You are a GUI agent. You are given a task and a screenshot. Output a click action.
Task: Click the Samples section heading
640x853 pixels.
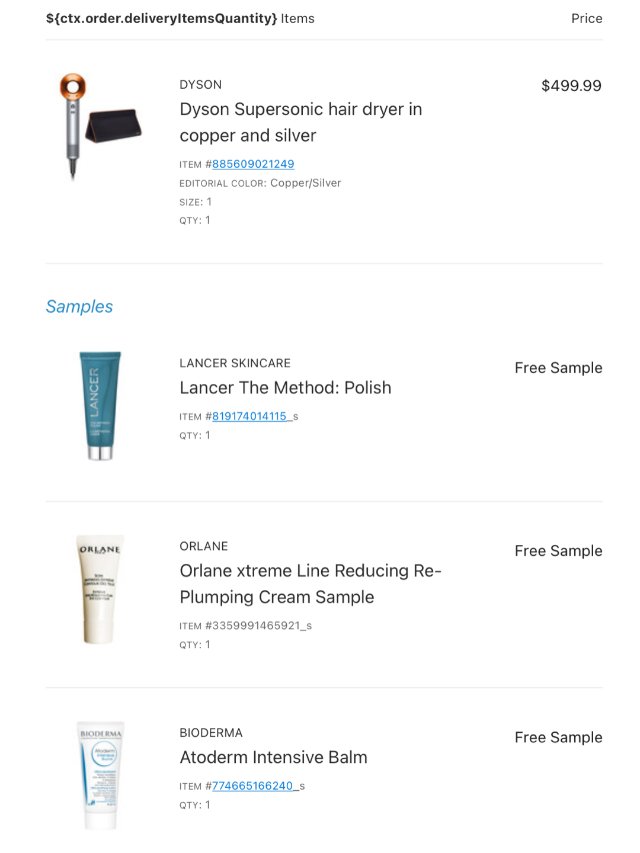coord(79,307)
